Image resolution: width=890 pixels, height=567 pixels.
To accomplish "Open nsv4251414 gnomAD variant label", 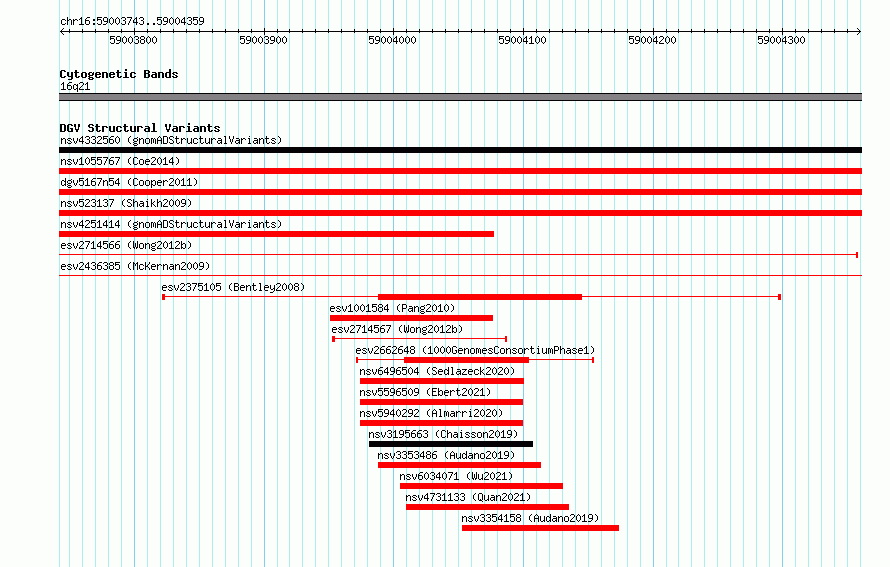I will pyautogui.click(x=171, y=224).
